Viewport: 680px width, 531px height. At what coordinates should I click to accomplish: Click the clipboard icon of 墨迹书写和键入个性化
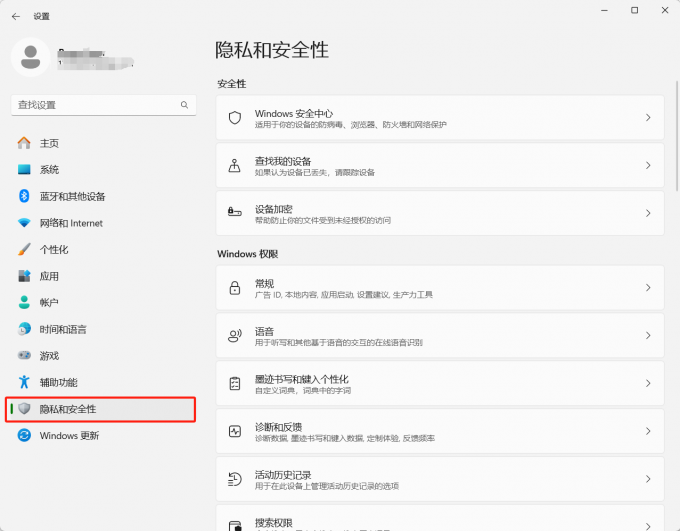235,383
